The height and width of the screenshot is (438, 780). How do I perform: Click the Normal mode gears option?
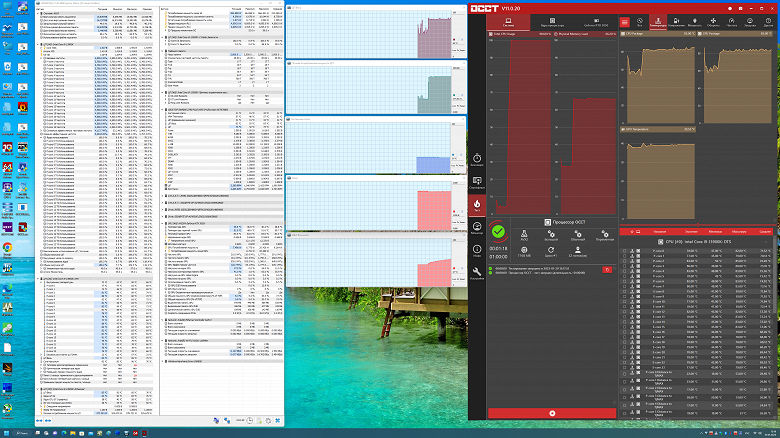578,235
